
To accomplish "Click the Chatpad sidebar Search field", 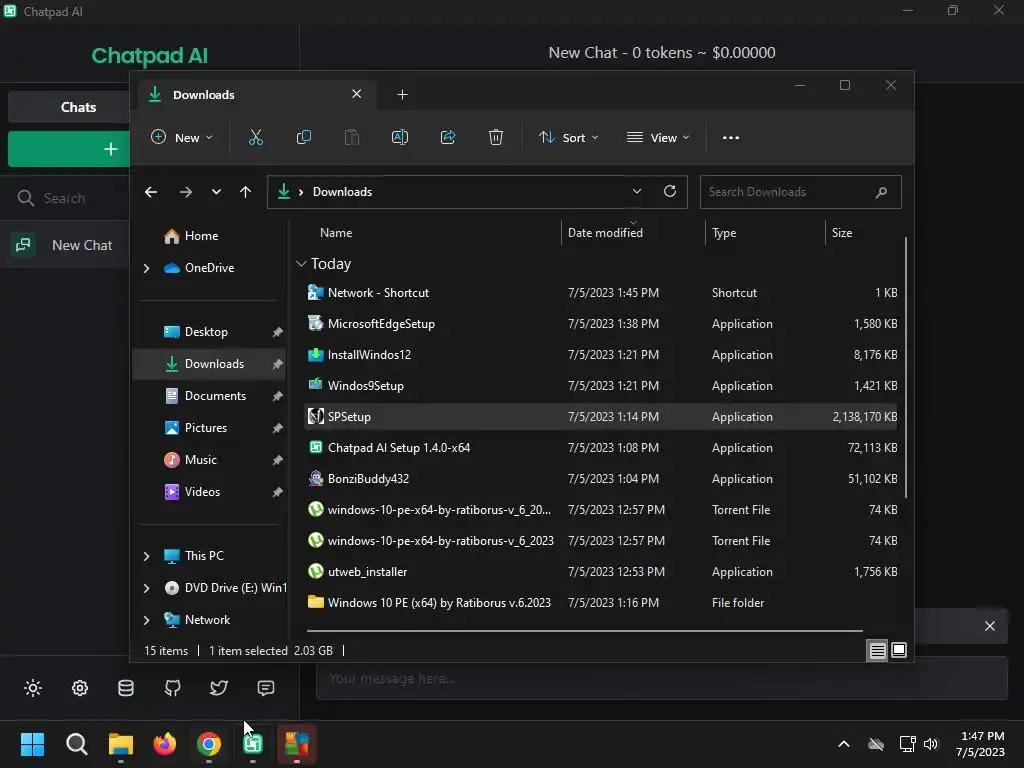I will coord(65,198).
